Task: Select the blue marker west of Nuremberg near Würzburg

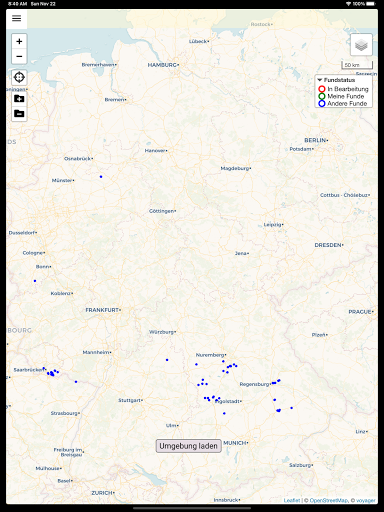Action: (167, 360)
